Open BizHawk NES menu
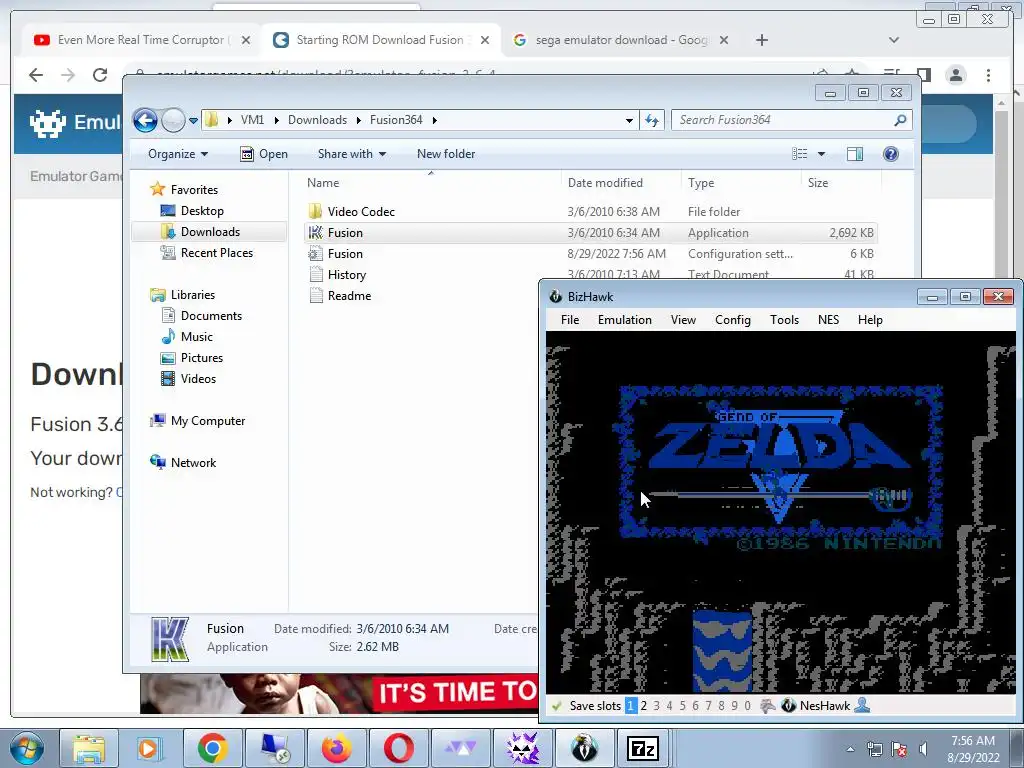 click(x=829, y=320)
